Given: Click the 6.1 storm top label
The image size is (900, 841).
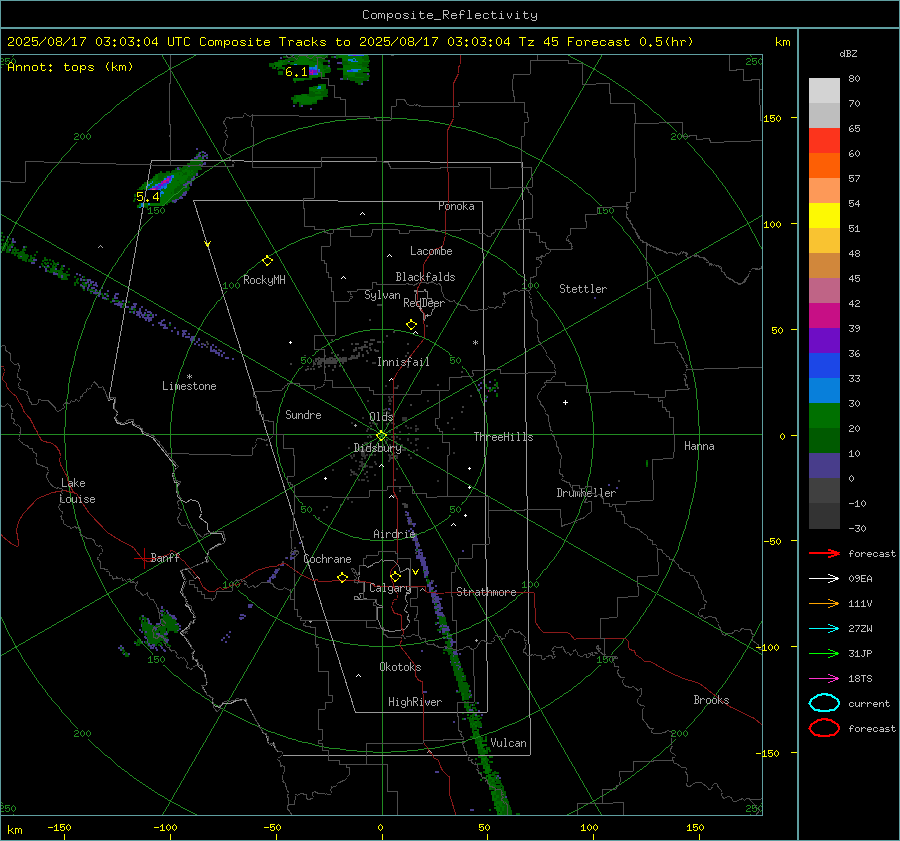Looking at the screenshot, I should pyautogui.click(x=296, y=72).
